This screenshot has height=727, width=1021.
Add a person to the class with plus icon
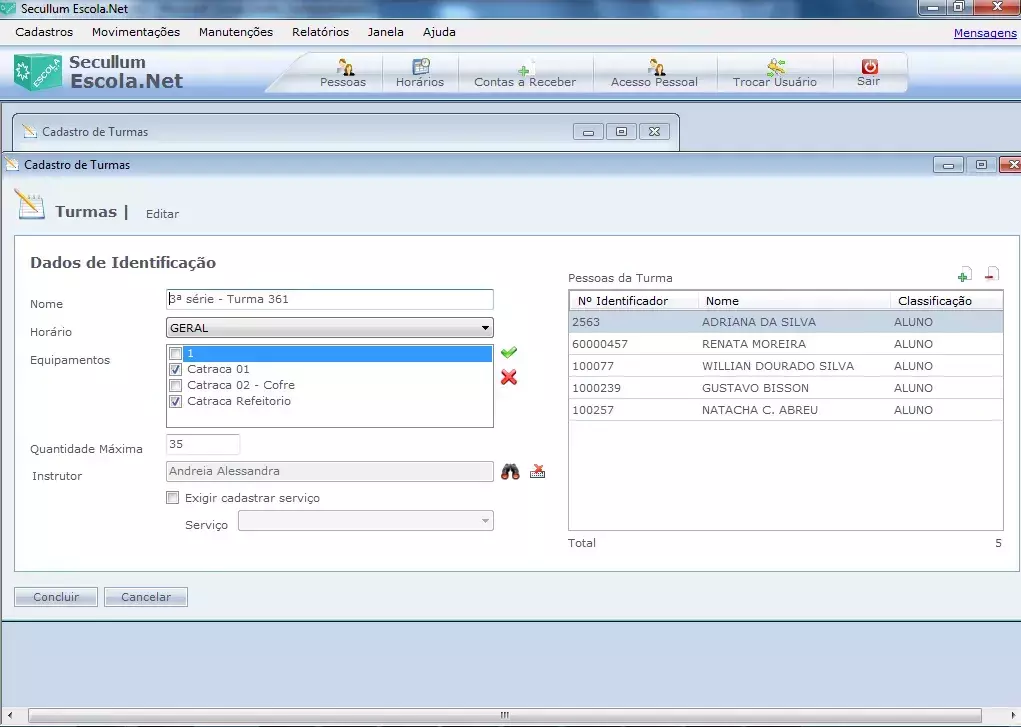[964, 274]
